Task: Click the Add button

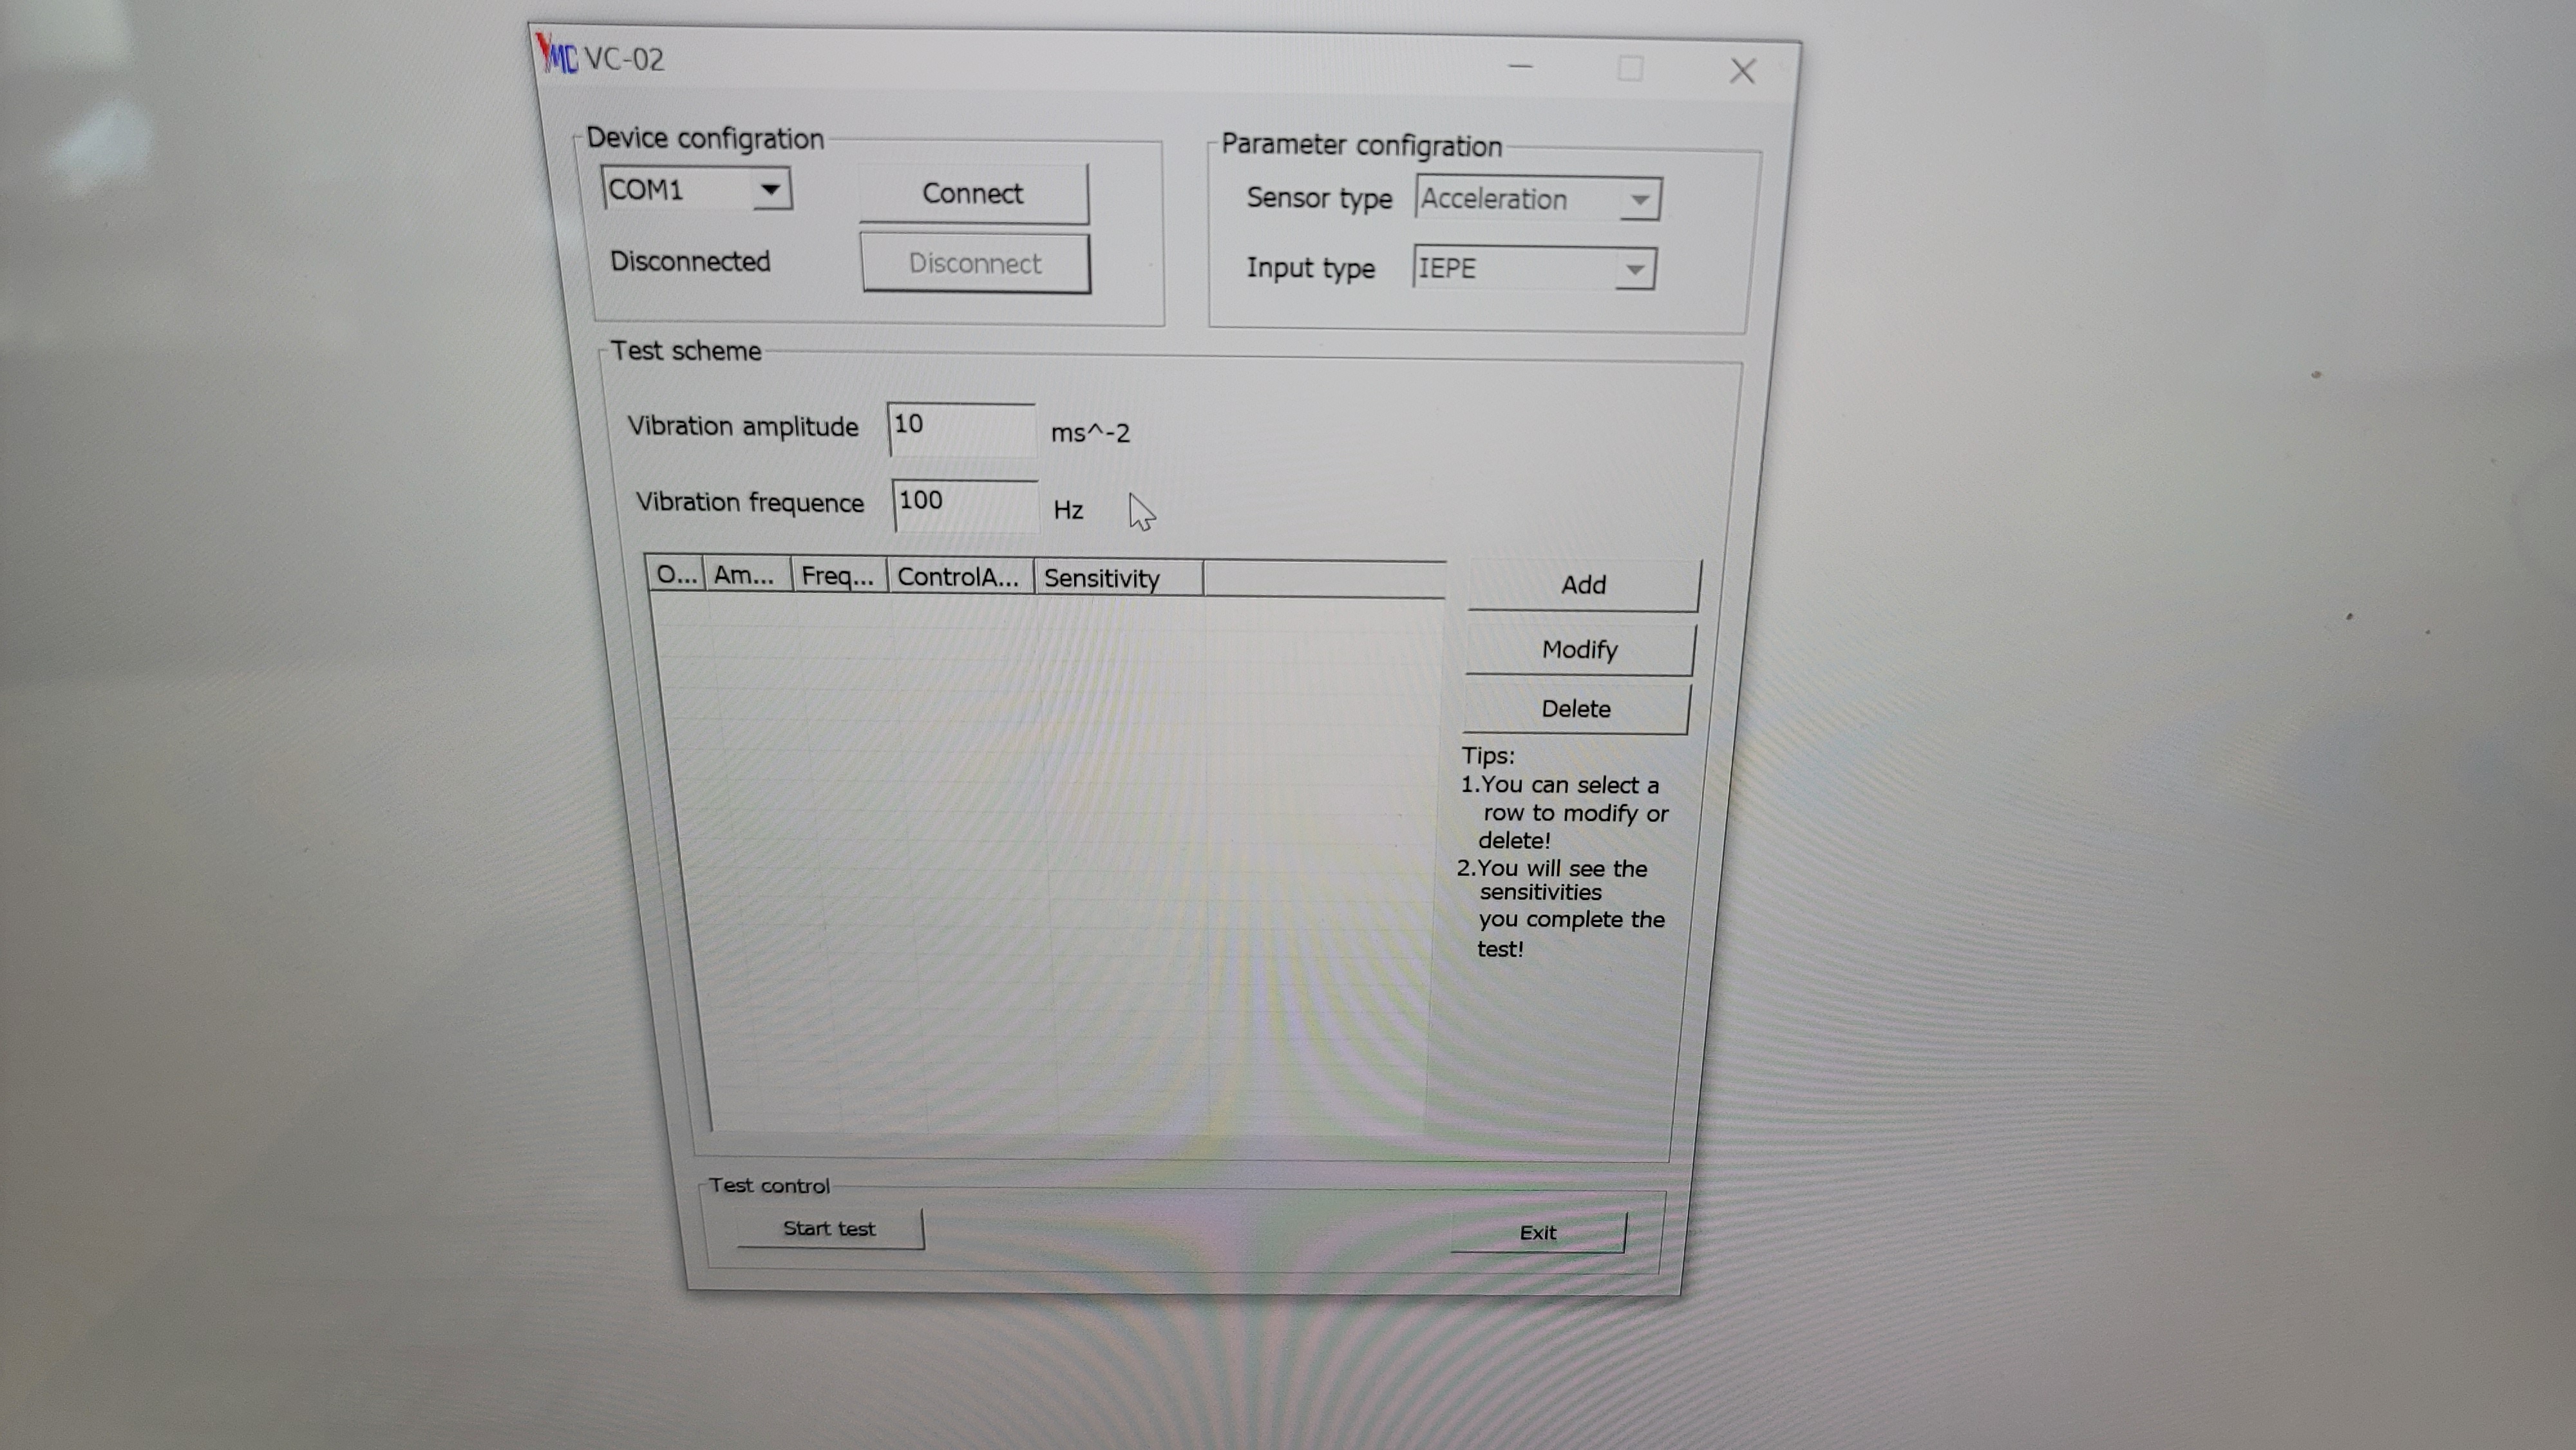Action: [x=1584, y=585]
